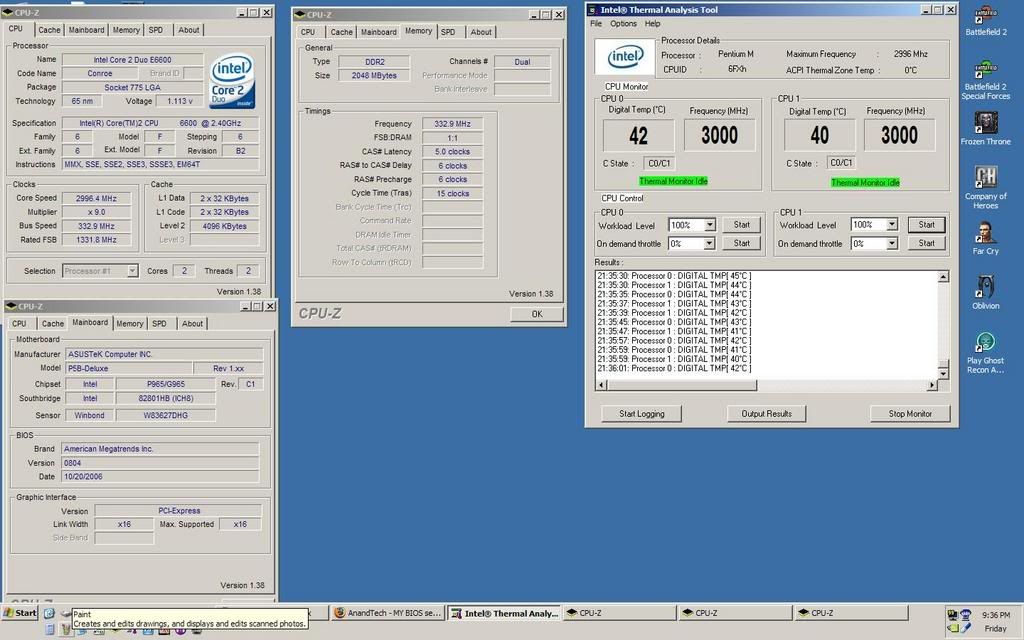This screenshot has height=640, width=1024.
Task: Click CAS# Latency value 5.0 clocks
Action: coord(453,152)
